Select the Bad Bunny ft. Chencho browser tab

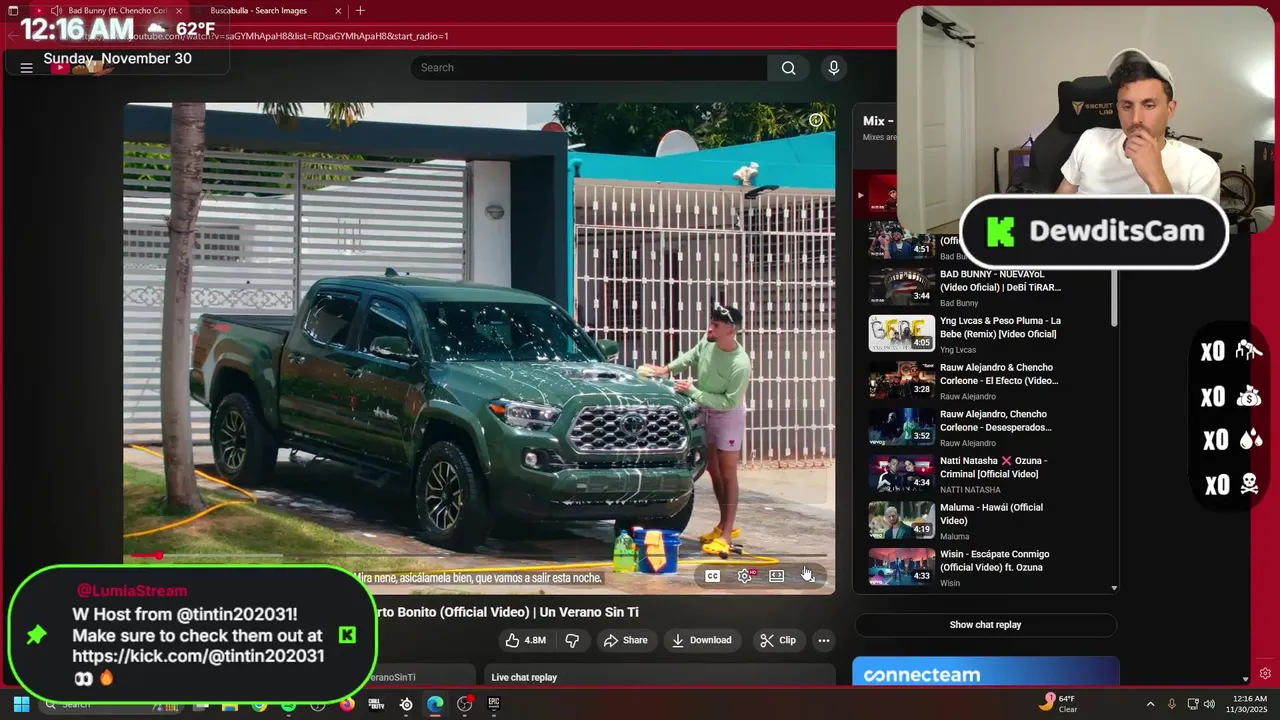pos(117,10)
